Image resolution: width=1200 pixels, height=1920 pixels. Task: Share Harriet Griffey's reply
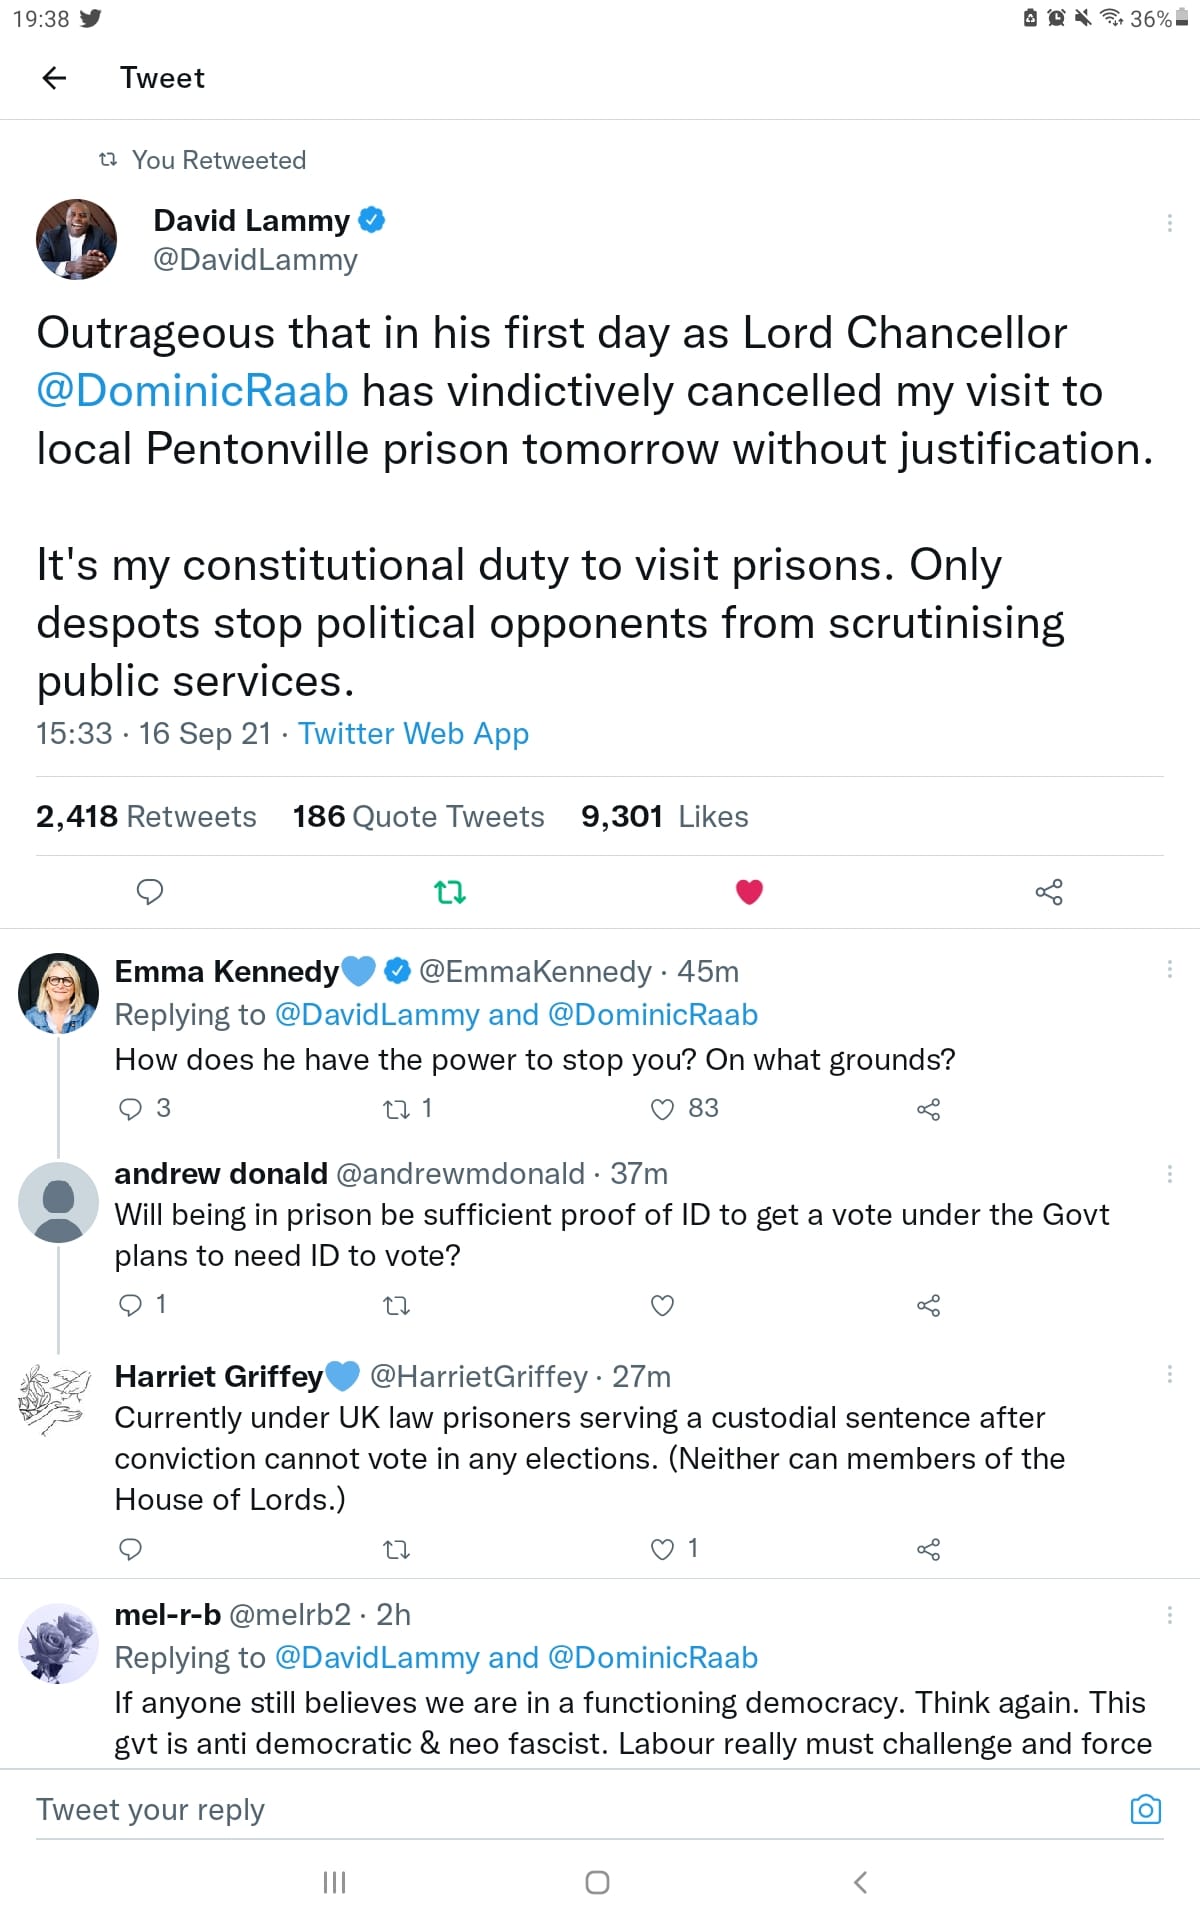click(x=928, y=1550)
